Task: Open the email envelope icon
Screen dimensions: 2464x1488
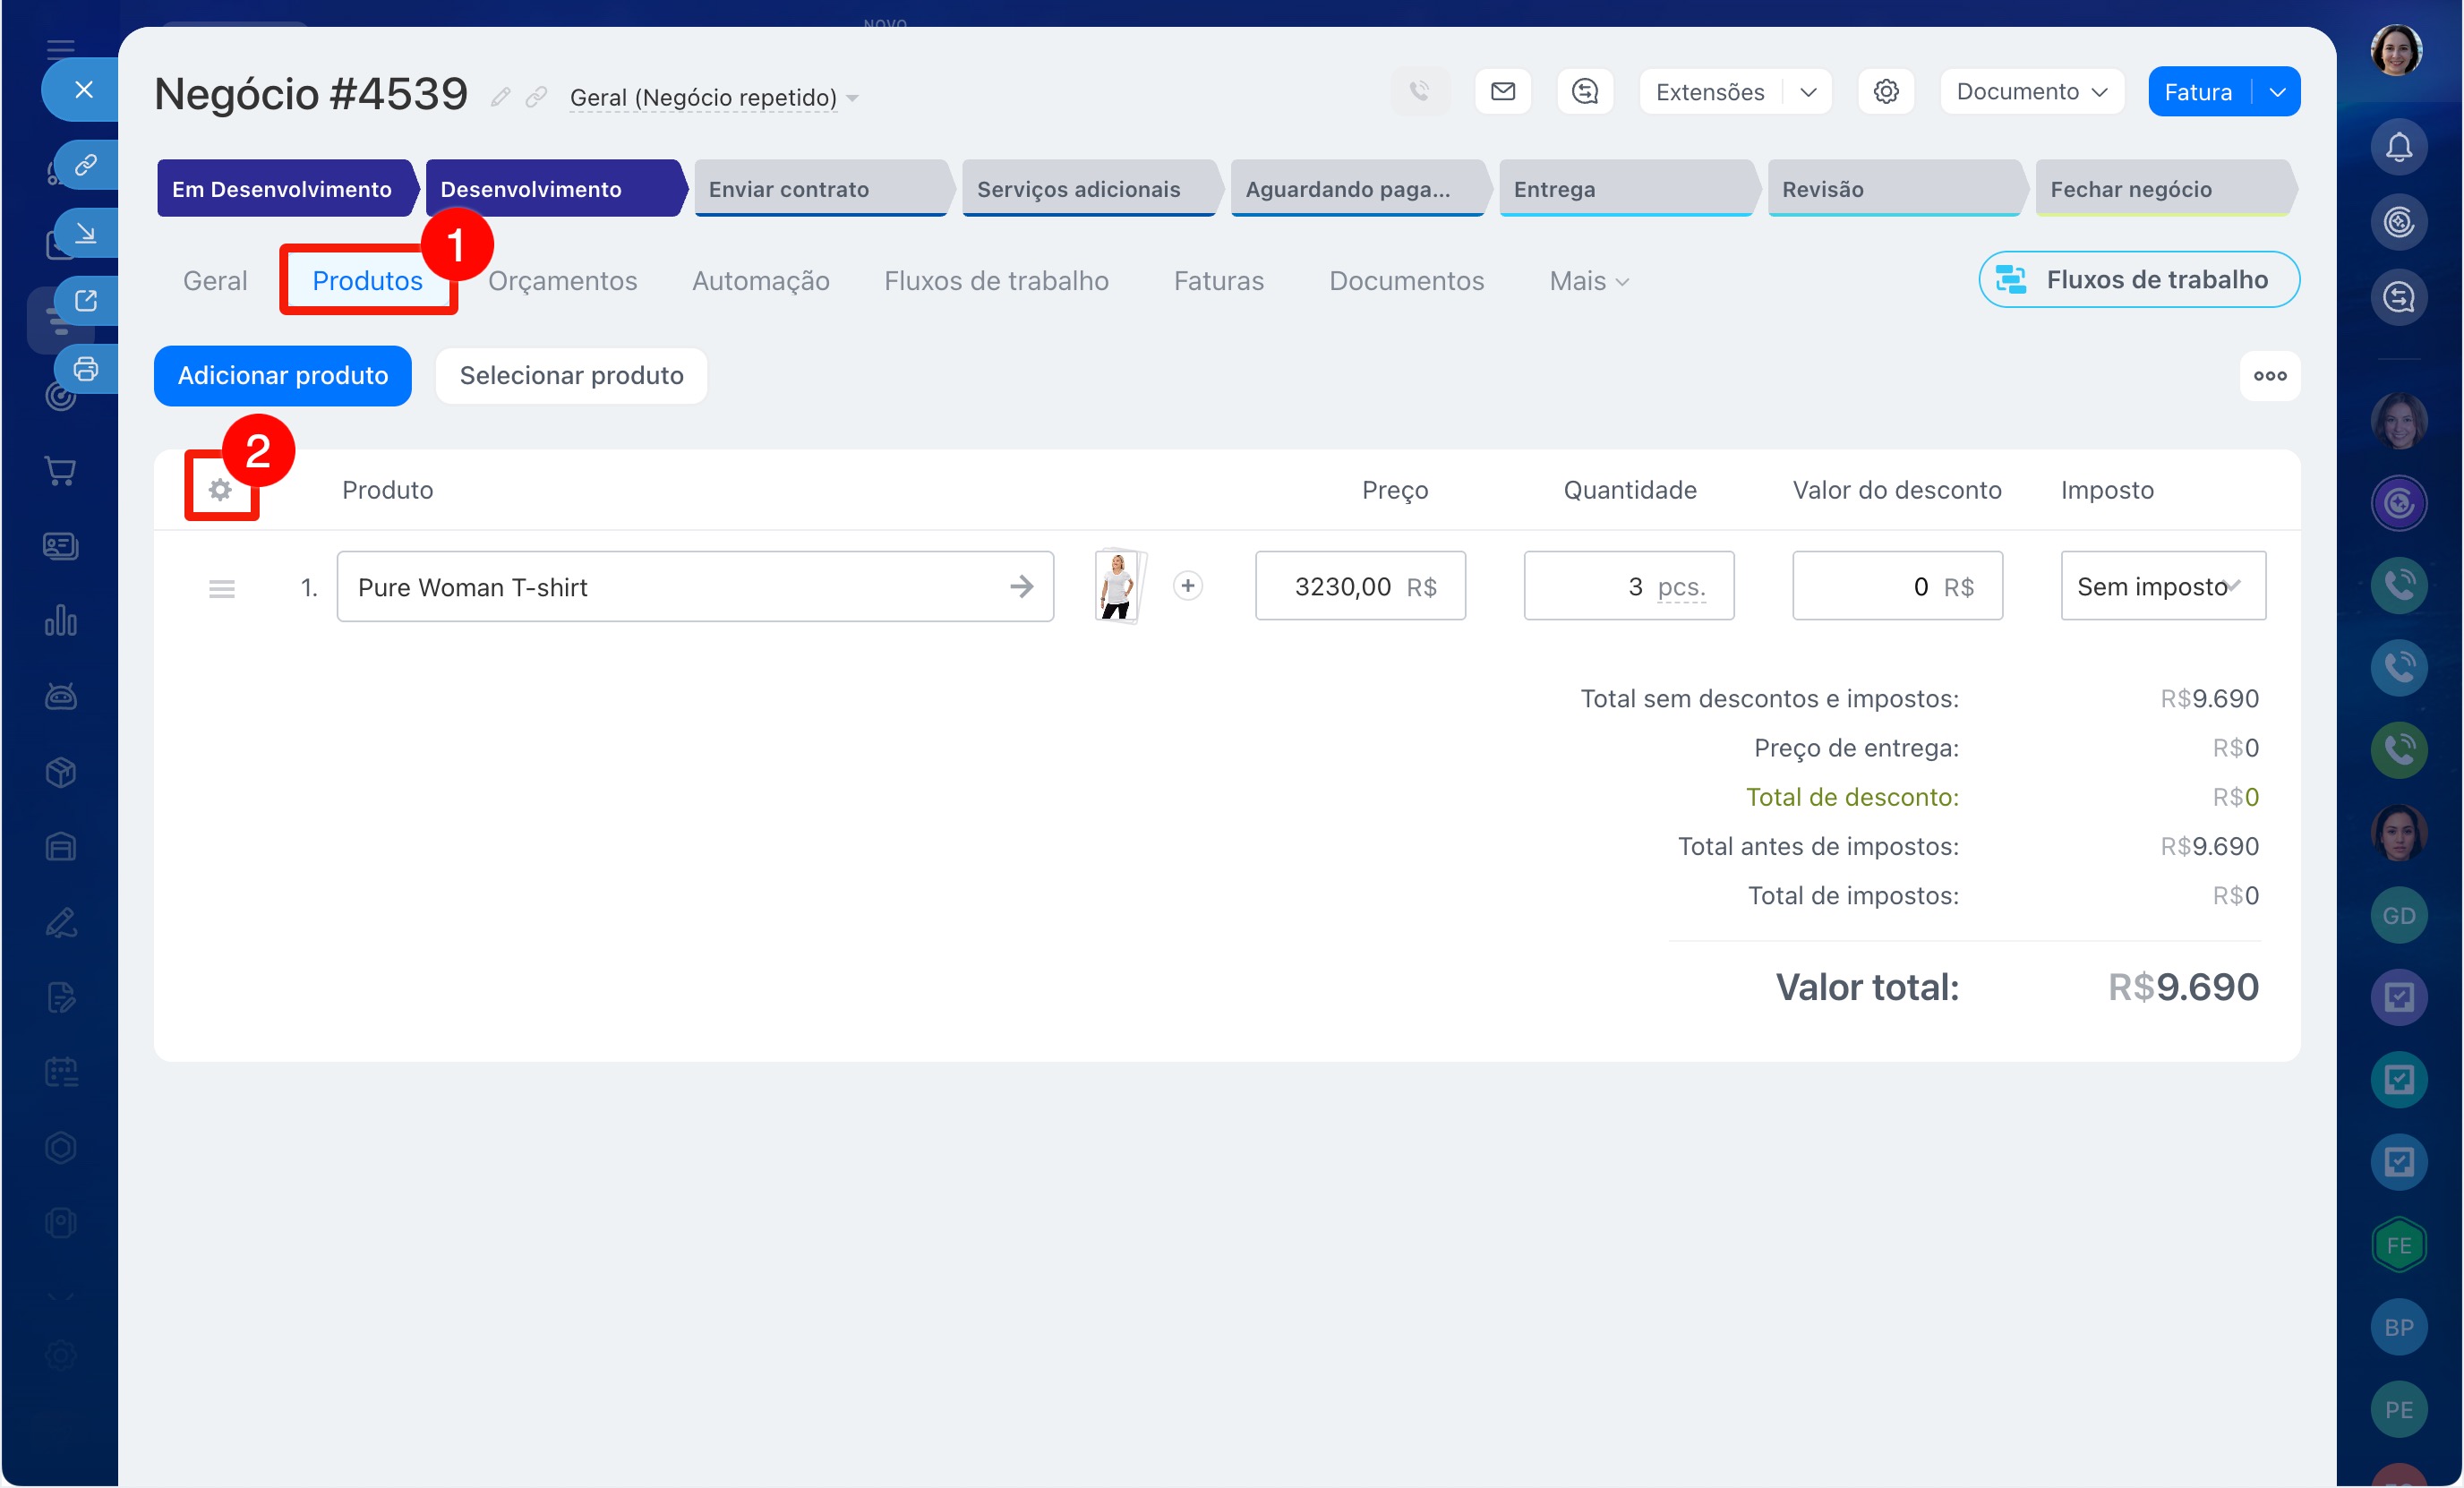Action: (1502, 92)
